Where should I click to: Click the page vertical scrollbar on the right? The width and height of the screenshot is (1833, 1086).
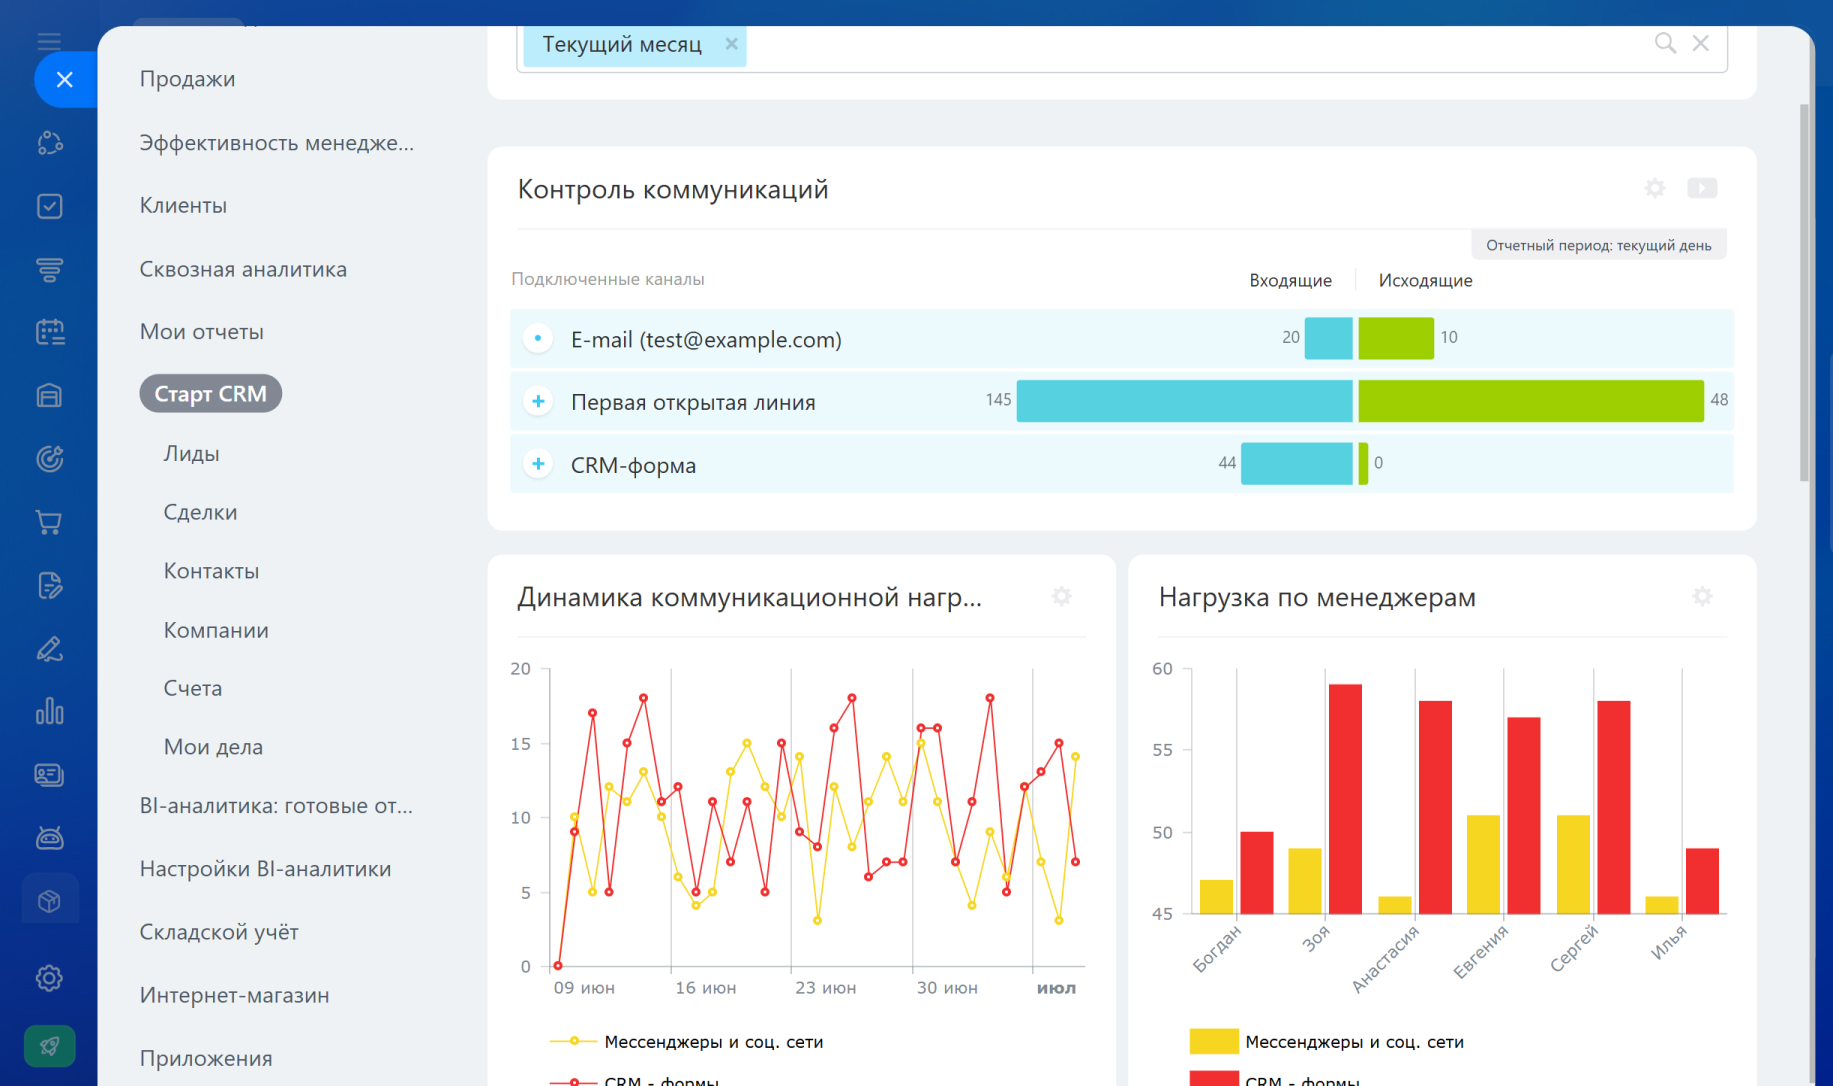pyautogui.click(x=1805, y=293)
